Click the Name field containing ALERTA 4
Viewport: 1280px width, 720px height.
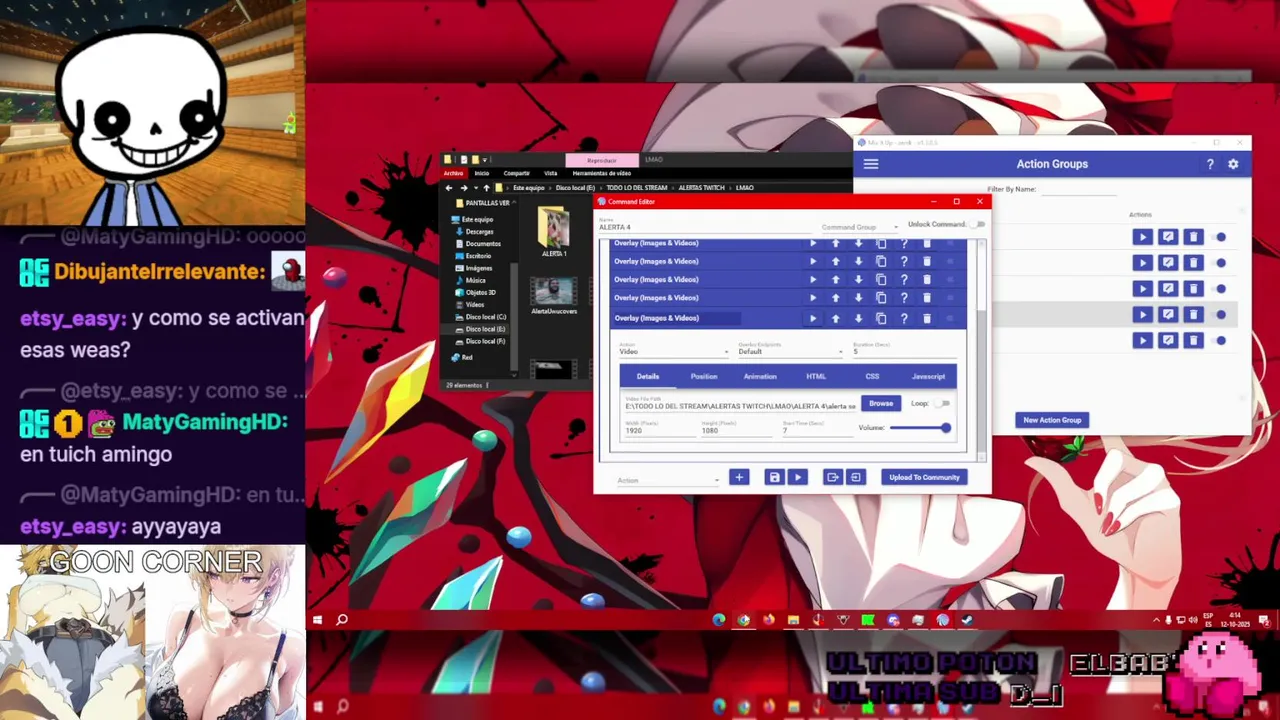(705, 226)
